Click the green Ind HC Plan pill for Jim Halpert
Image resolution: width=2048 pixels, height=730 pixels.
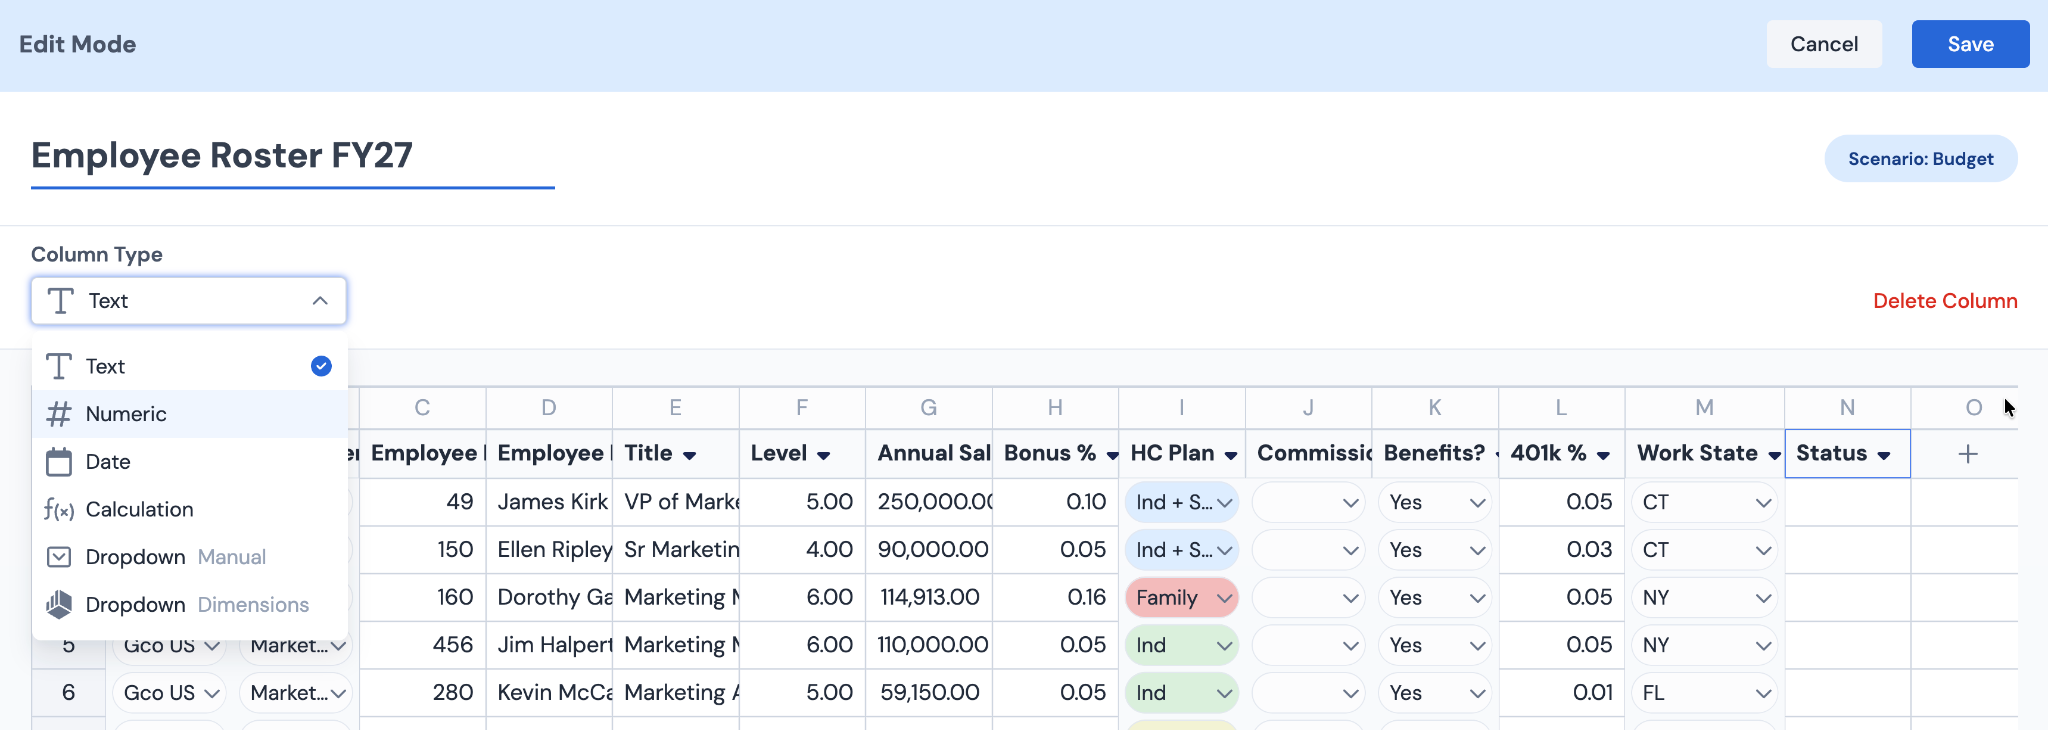1182,645
